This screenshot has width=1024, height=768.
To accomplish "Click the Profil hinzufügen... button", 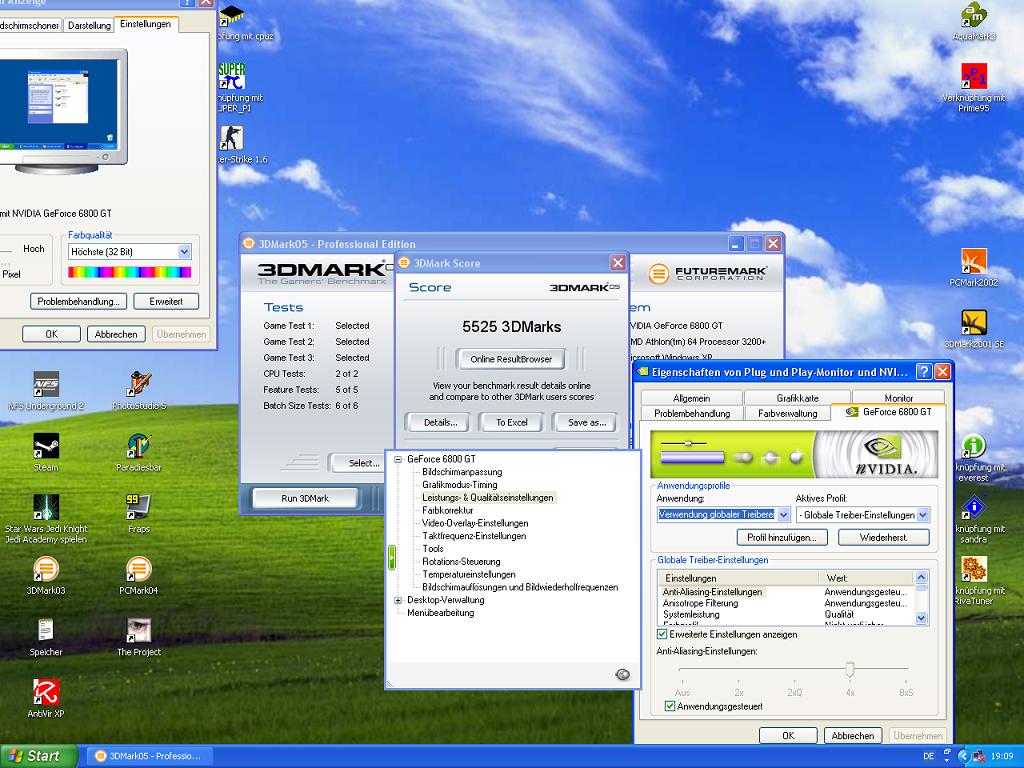I will 782,537.
